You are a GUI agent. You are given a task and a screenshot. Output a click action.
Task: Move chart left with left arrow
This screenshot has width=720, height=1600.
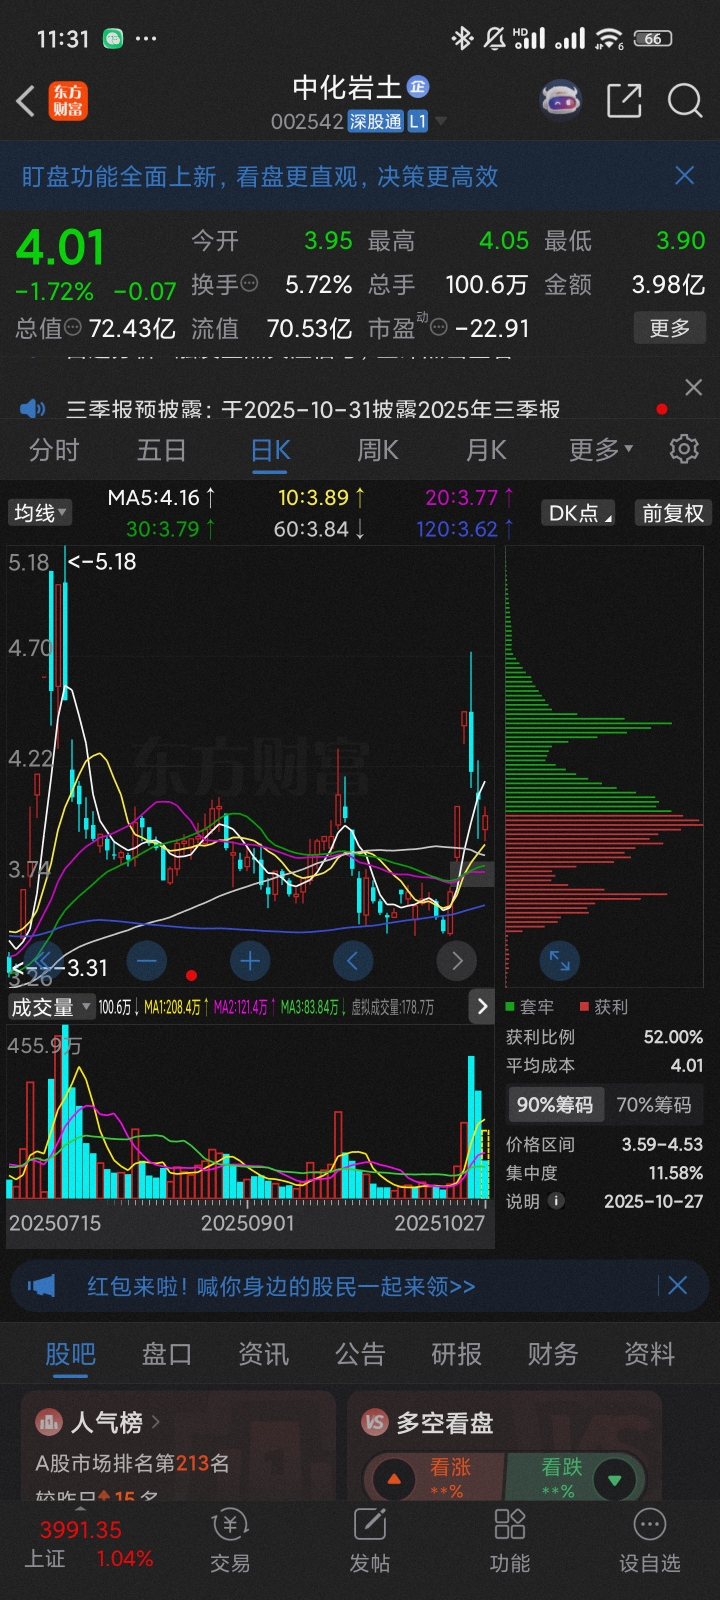point(352,962)
